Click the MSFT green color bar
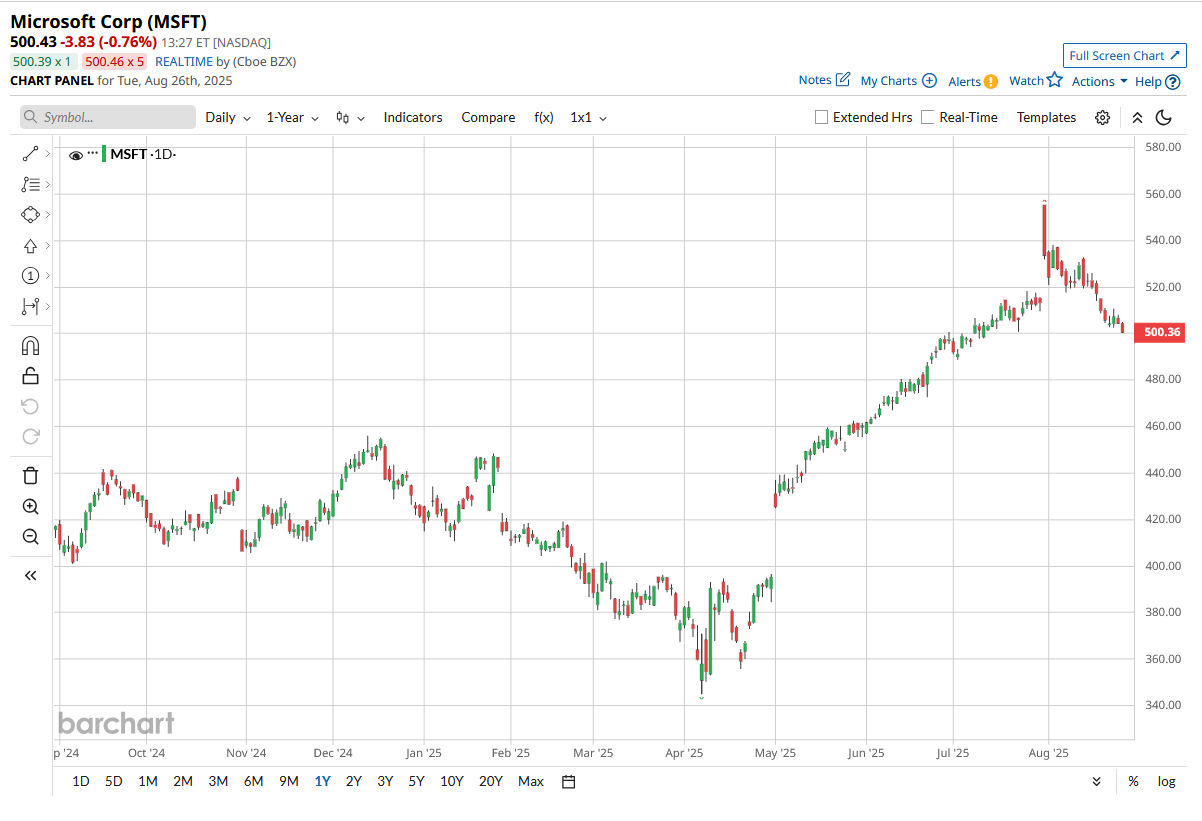The height and width of the screenshot is (821, 1202). click(x=104, y=154)
